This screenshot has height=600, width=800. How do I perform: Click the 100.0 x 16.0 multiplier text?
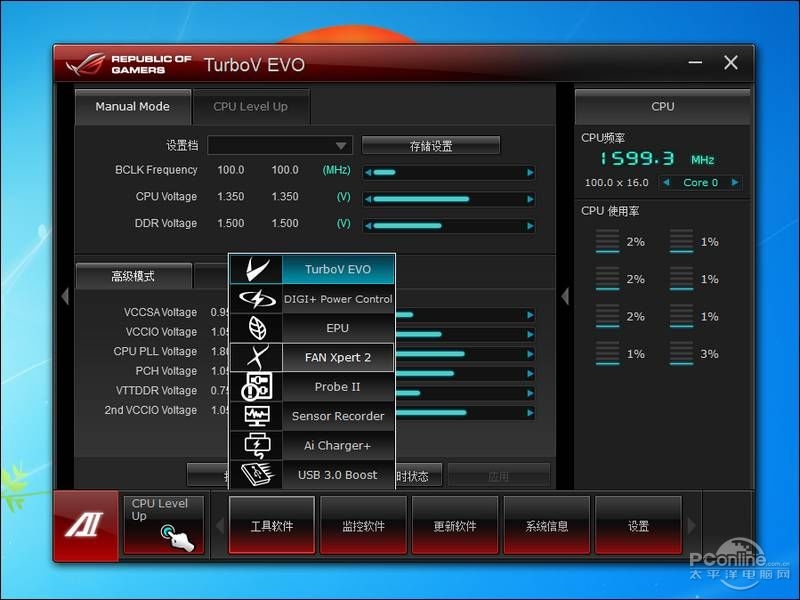(x=616, y=182)
